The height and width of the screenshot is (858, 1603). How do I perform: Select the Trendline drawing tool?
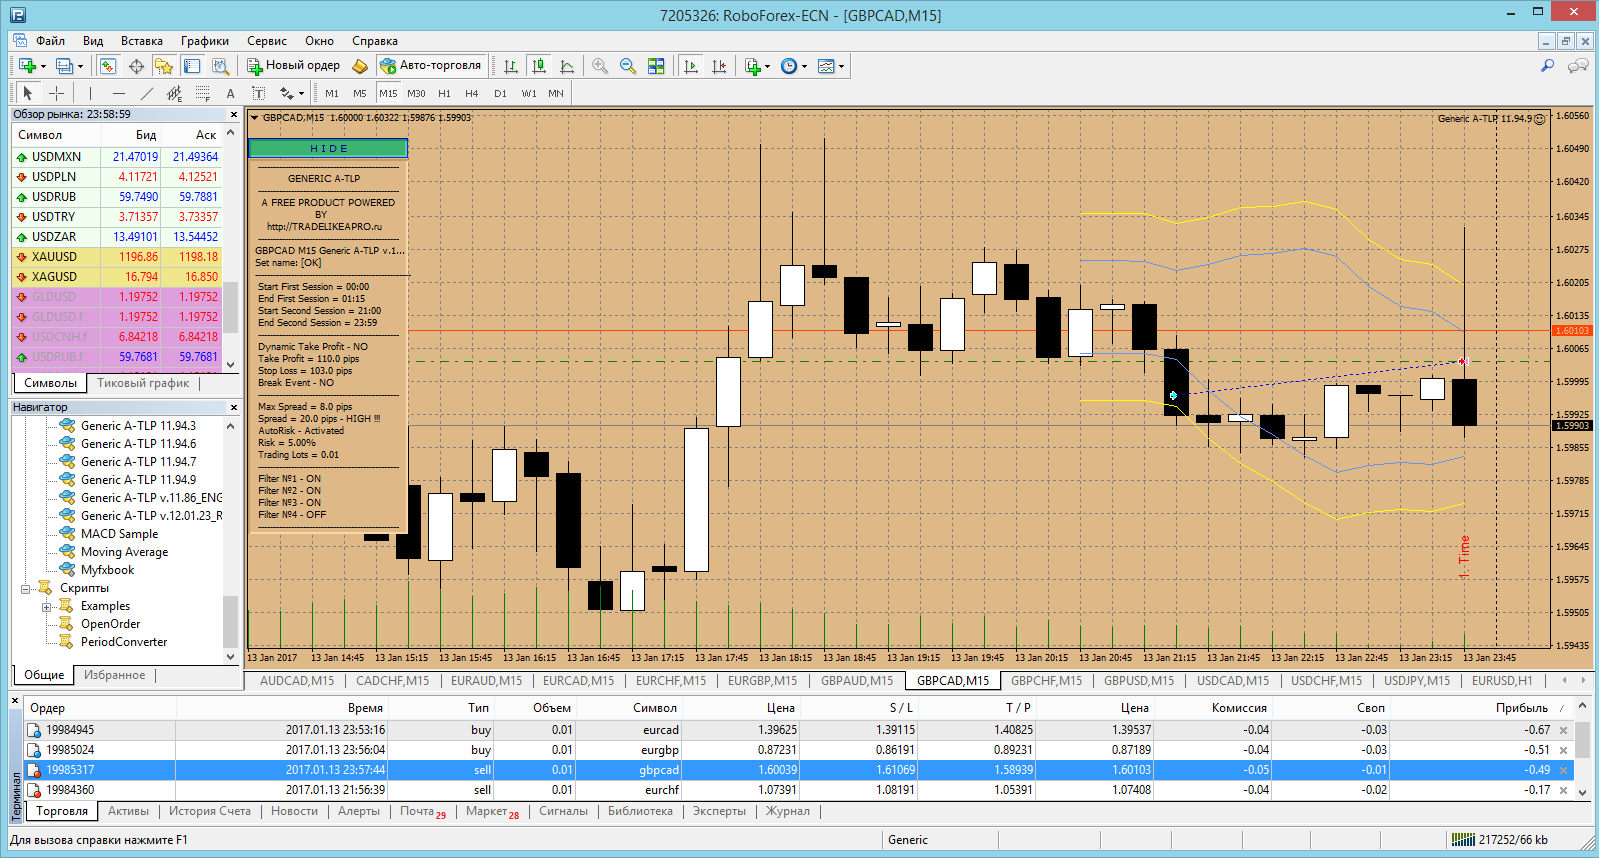tap(147, 93)
